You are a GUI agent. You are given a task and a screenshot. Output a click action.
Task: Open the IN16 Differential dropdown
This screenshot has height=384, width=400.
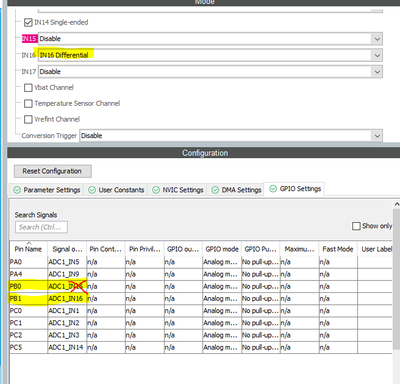(210, 55)
